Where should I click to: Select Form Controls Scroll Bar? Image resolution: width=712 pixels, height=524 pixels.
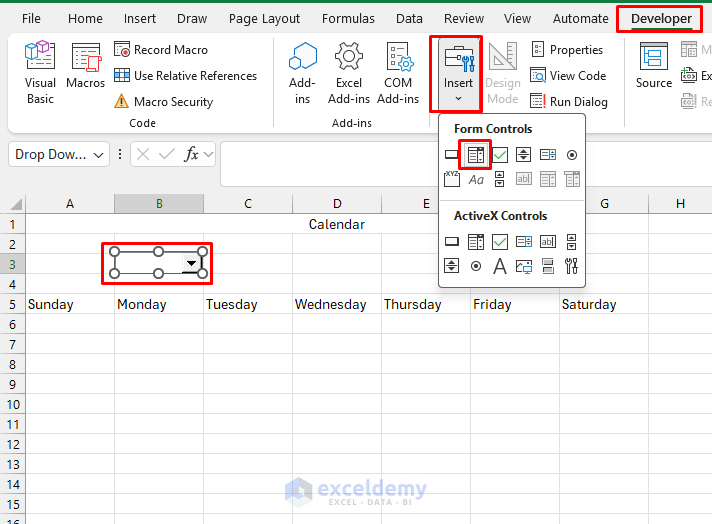coord(499,179)
